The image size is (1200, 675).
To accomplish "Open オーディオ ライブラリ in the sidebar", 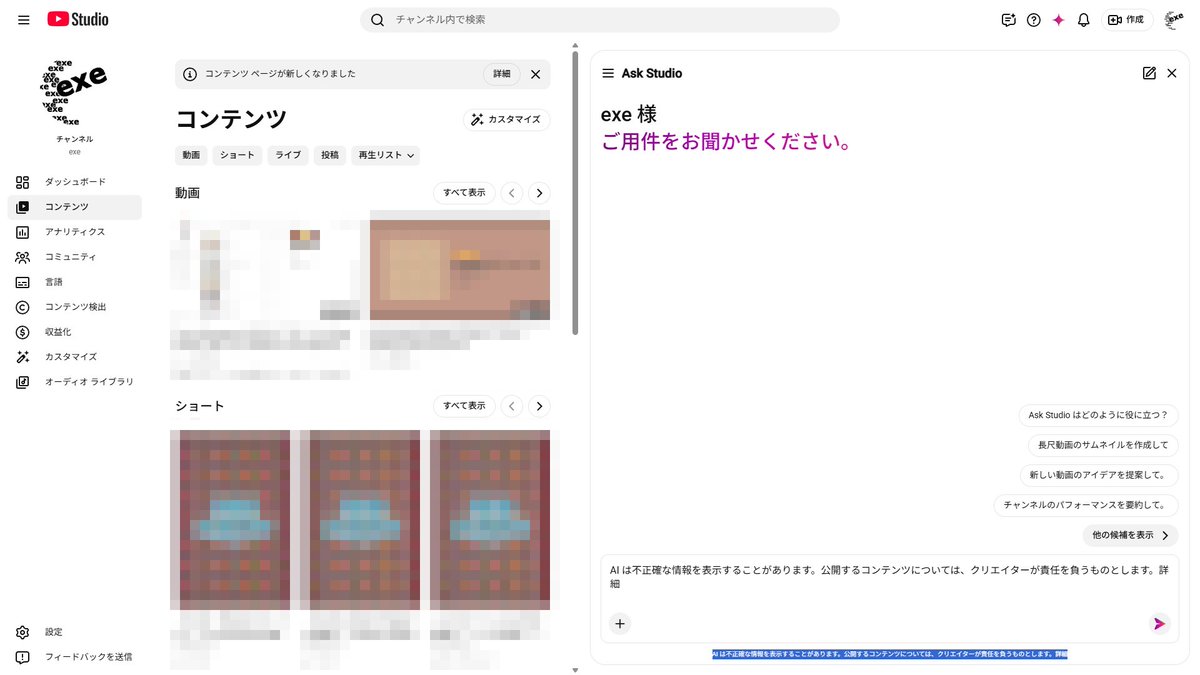I will point(75,382).
